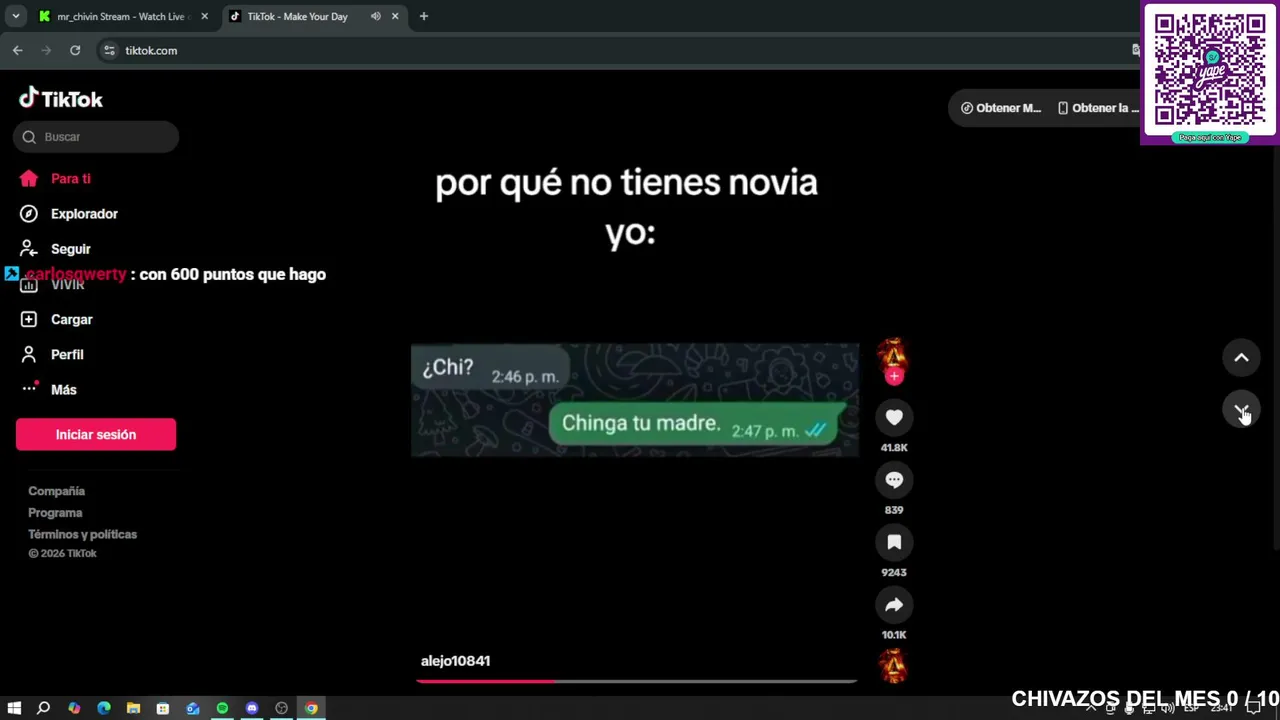
Task: Open Spotify from the taskbar
Action: pos(222,708)
